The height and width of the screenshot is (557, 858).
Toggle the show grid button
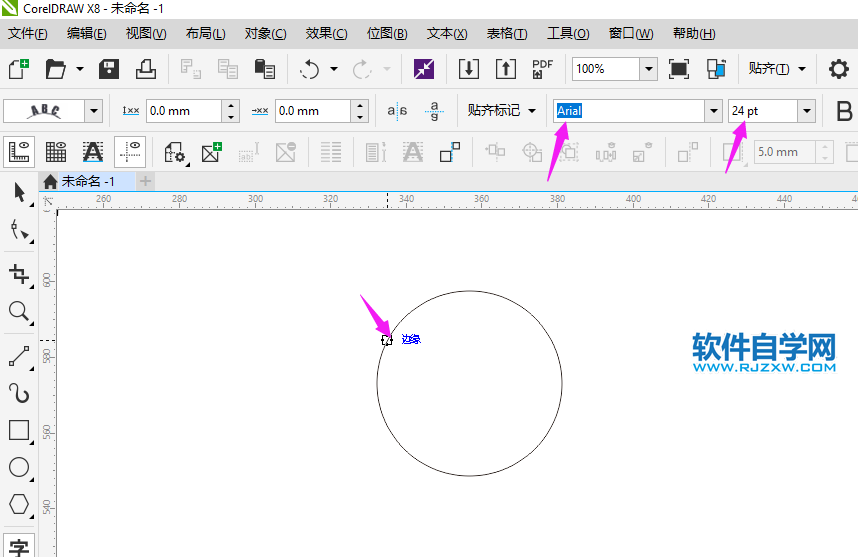[56, 152]
